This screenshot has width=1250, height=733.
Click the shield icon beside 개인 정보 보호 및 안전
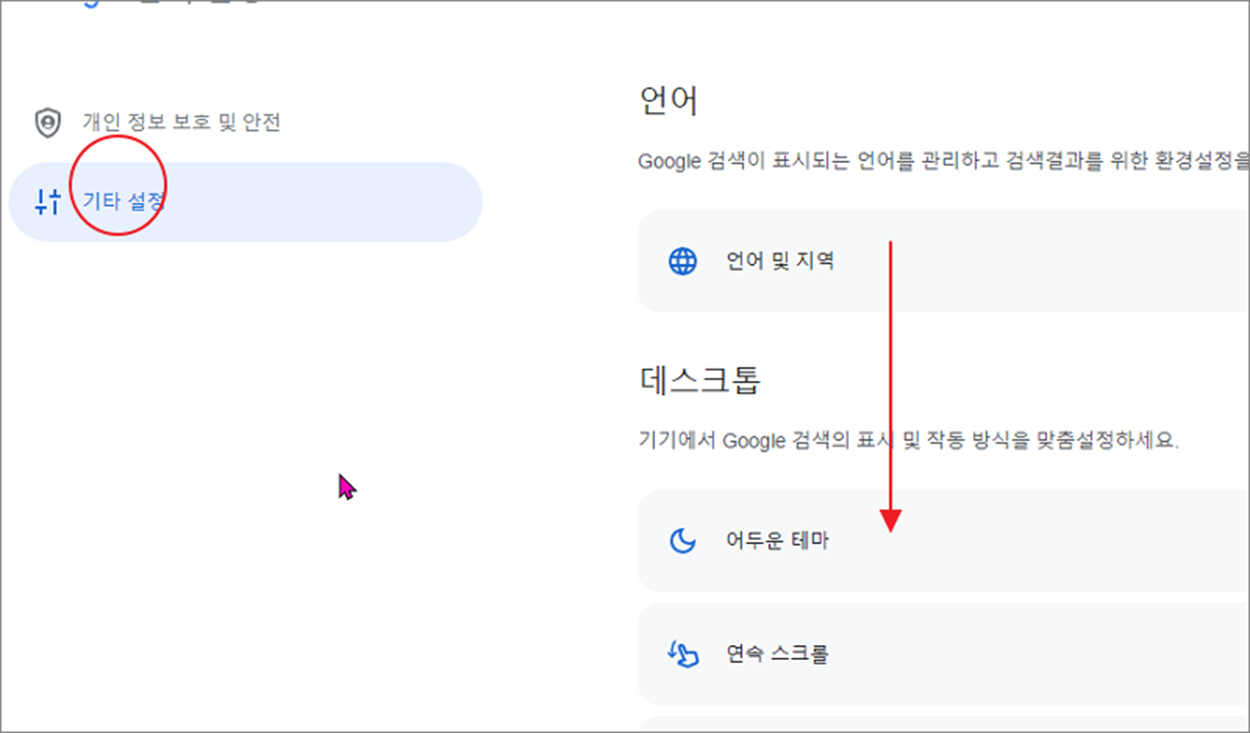(x=47, y=122)
